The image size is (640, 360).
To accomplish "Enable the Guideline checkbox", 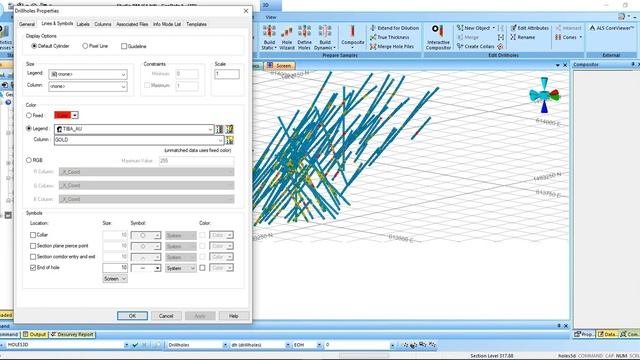I will point(124,47).
